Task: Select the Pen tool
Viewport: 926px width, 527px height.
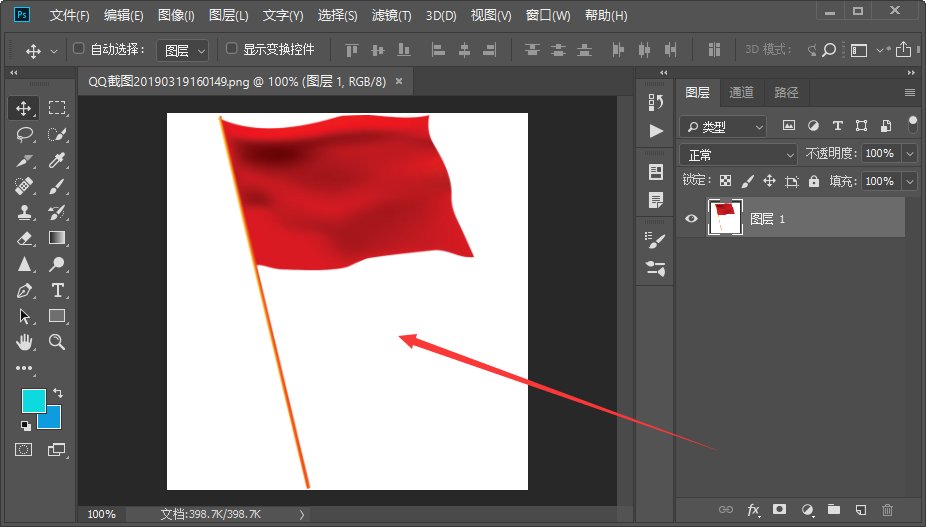Action: pyautogui.click(x=24, y=290)
